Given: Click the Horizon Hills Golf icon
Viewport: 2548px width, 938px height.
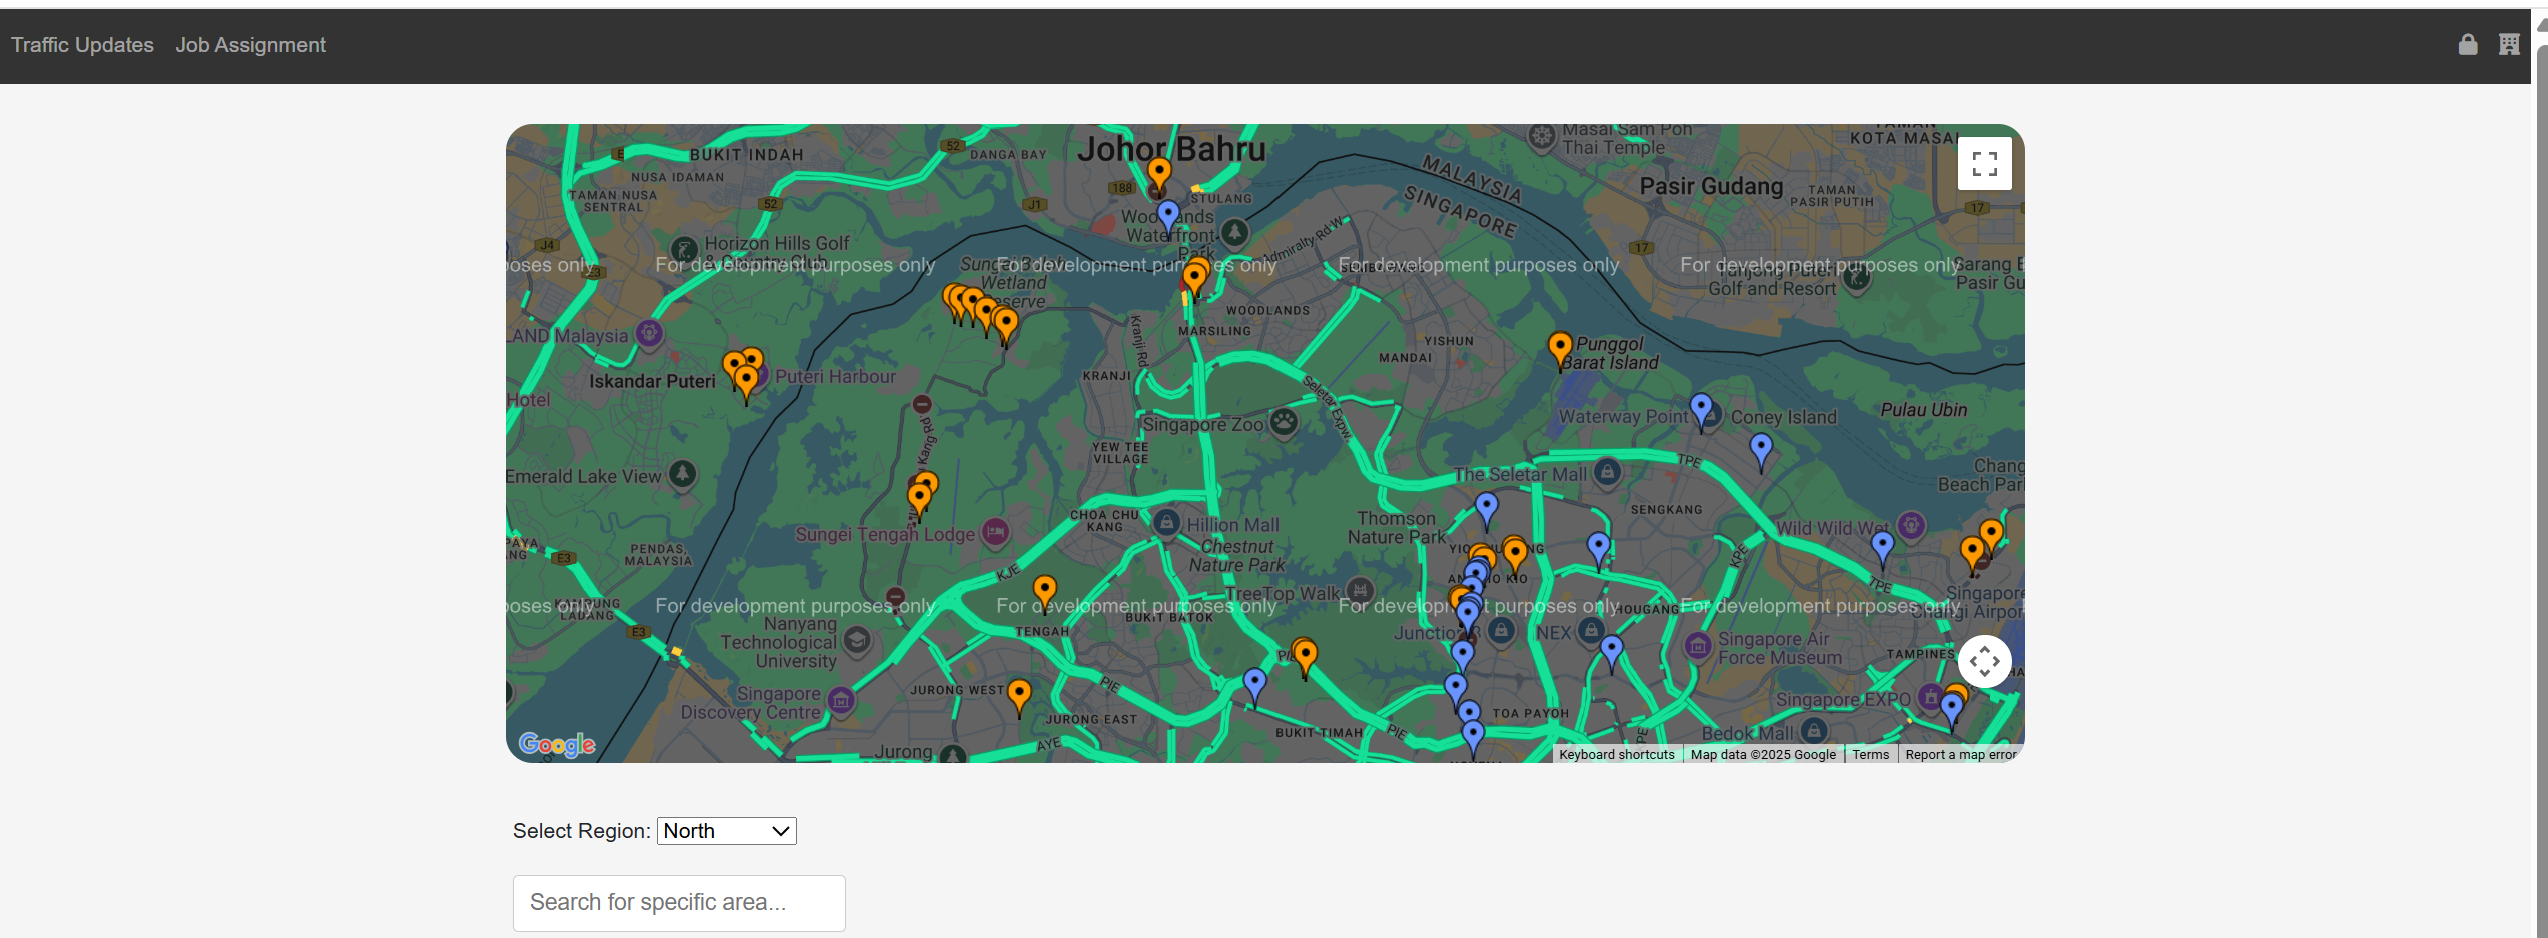Looking at the screenshot, I should click(x=684, y=250).
